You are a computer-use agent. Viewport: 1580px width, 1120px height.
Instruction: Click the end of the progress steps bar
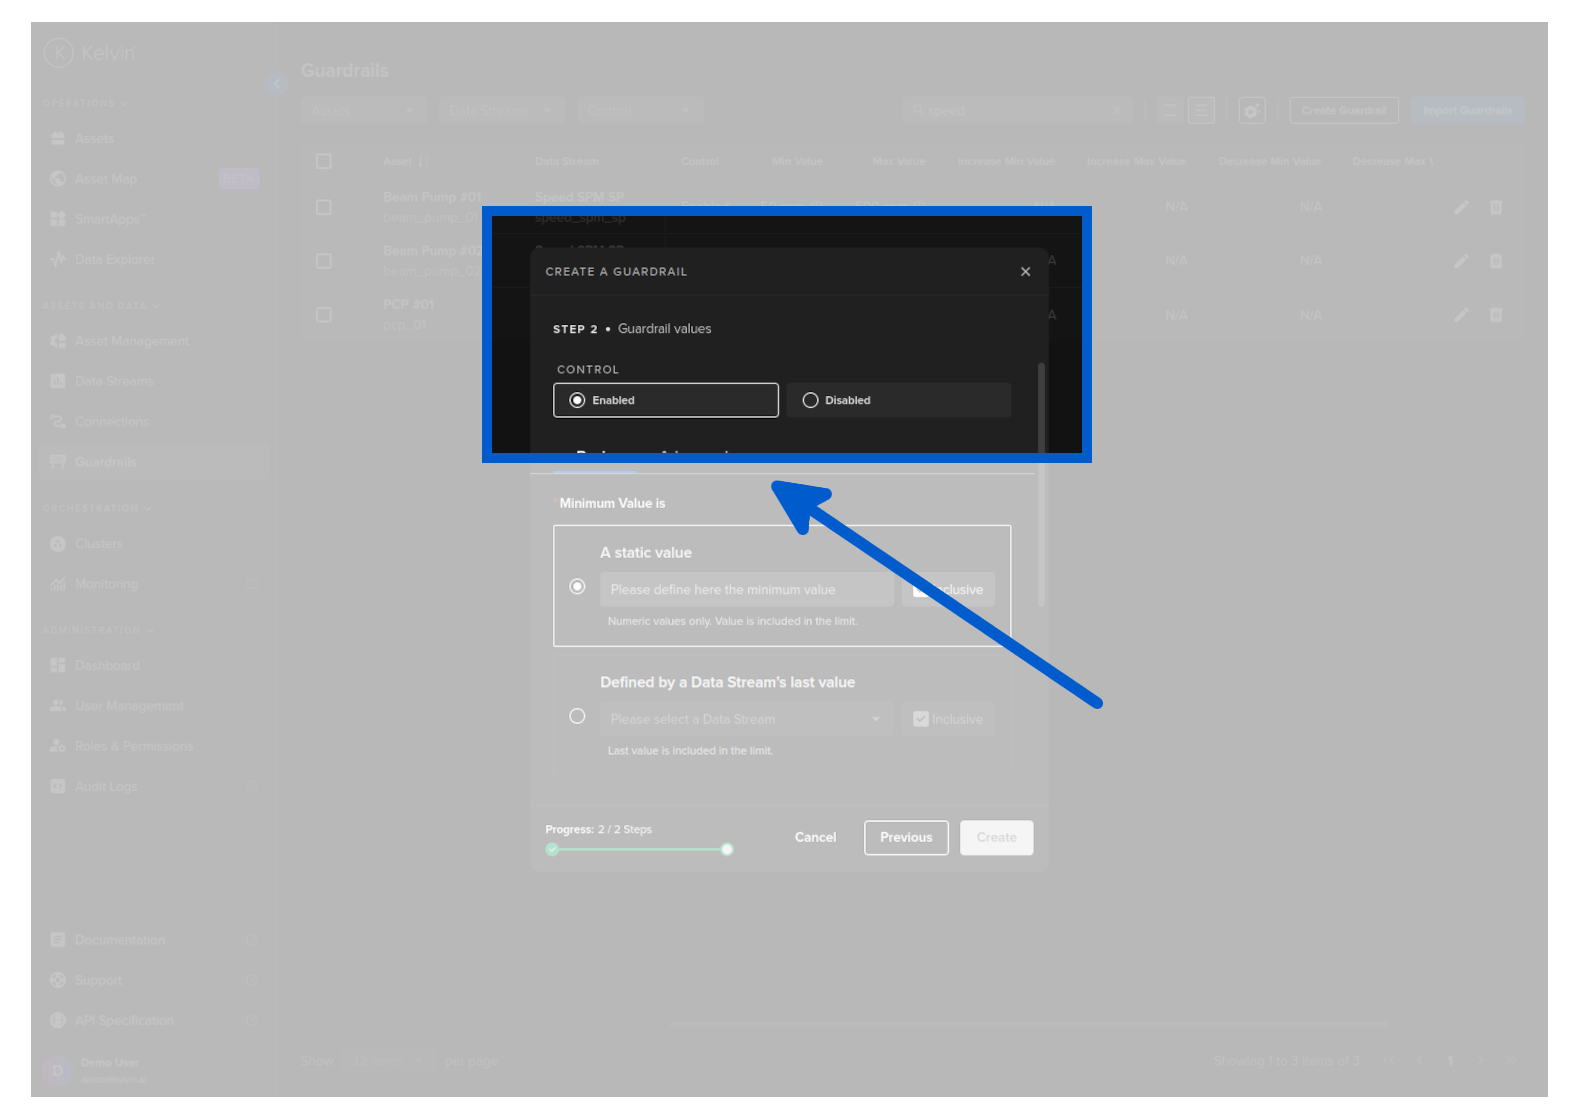pos(727,850)
